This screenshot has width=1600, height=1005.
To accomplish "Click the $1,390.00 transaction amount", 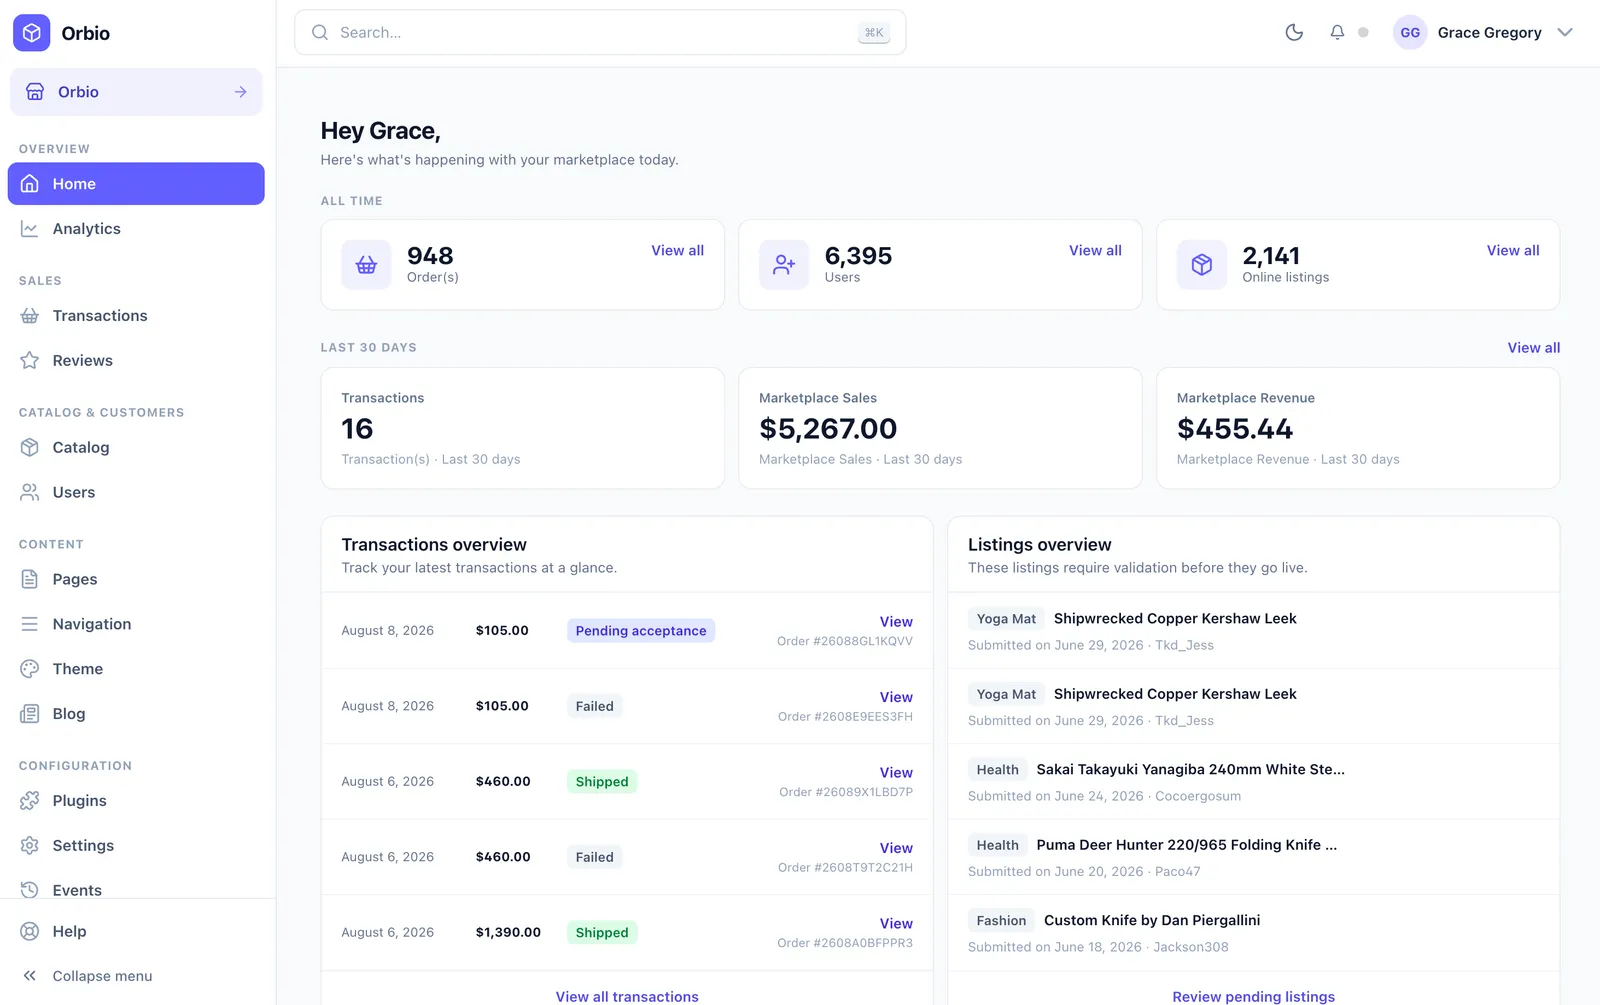I will pyautogui.click(x=508, y=933).
